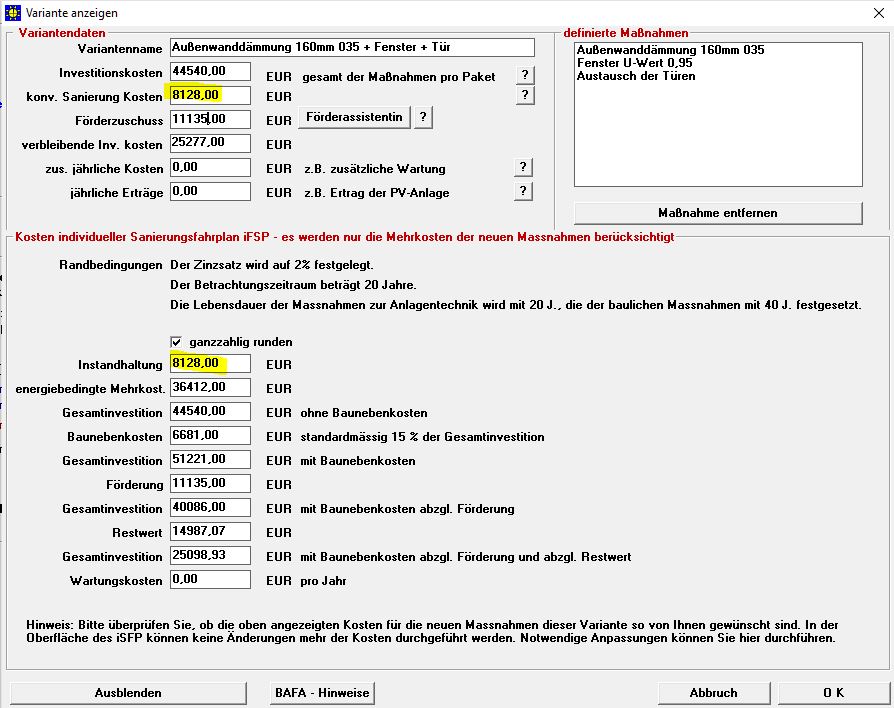This screenshot has width=894, height=708.
Task: Click the application icon in title bar
Action: click(13, 13)
